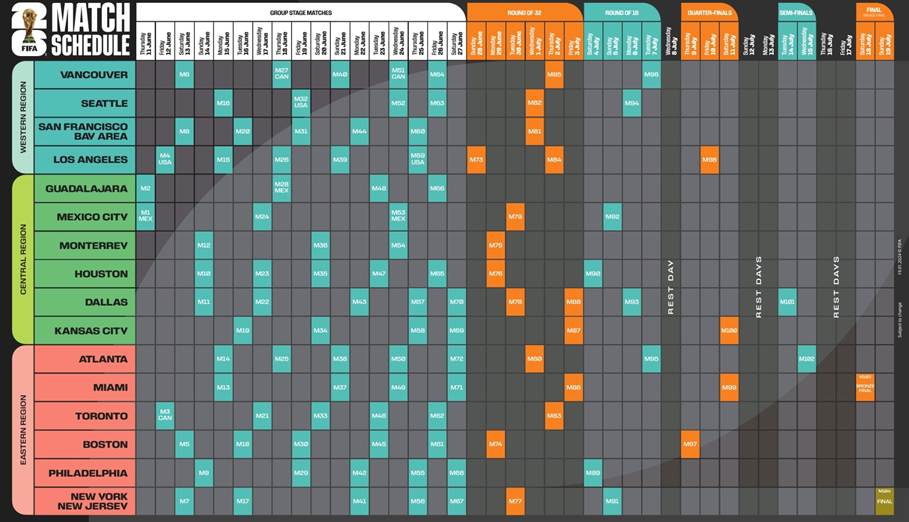Click the LOS ANGELES city row label
This screenshot has width=909, height=522.
point(85,160)
